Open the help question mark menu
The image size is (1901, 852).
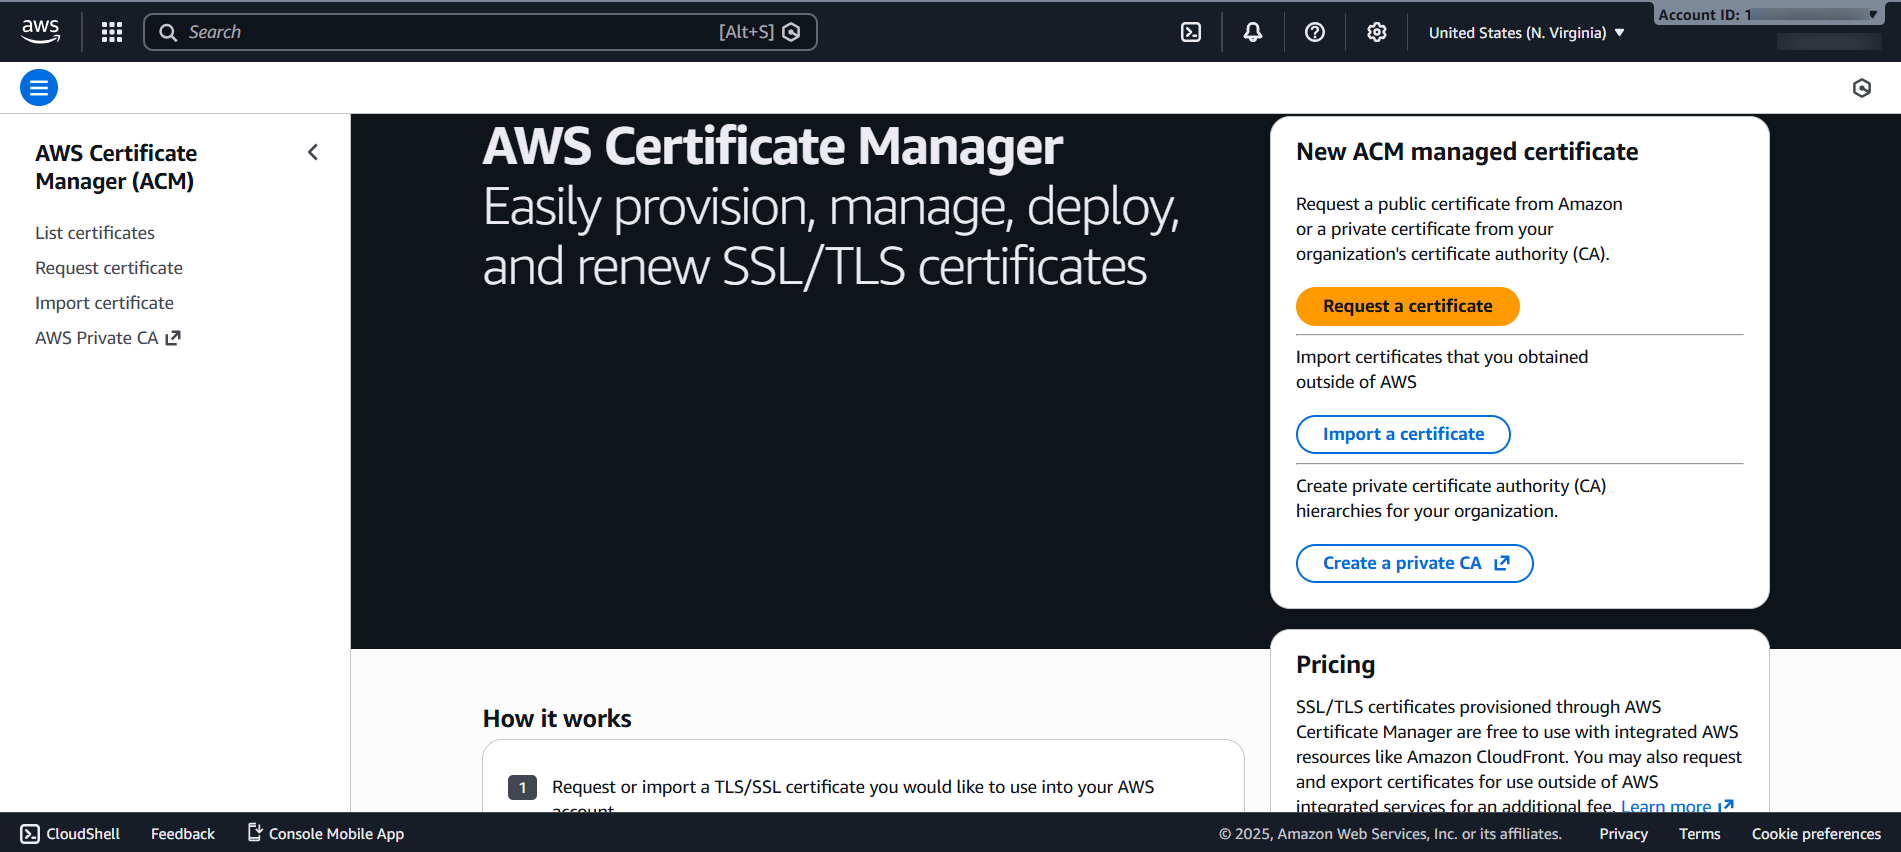1315,32
